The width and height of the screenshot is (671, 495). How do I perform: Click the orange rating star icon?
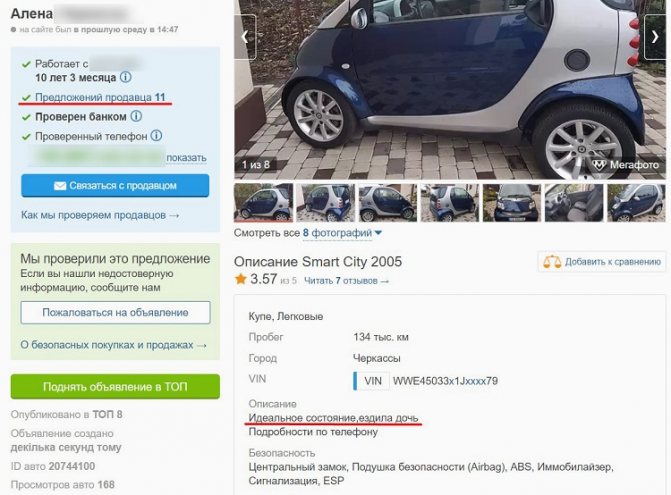(x=241, y=279)
